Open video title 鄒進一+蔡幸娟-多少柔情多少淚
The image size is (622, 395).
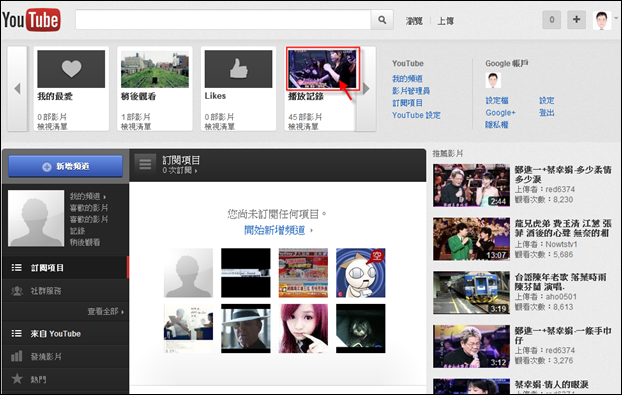563,174
